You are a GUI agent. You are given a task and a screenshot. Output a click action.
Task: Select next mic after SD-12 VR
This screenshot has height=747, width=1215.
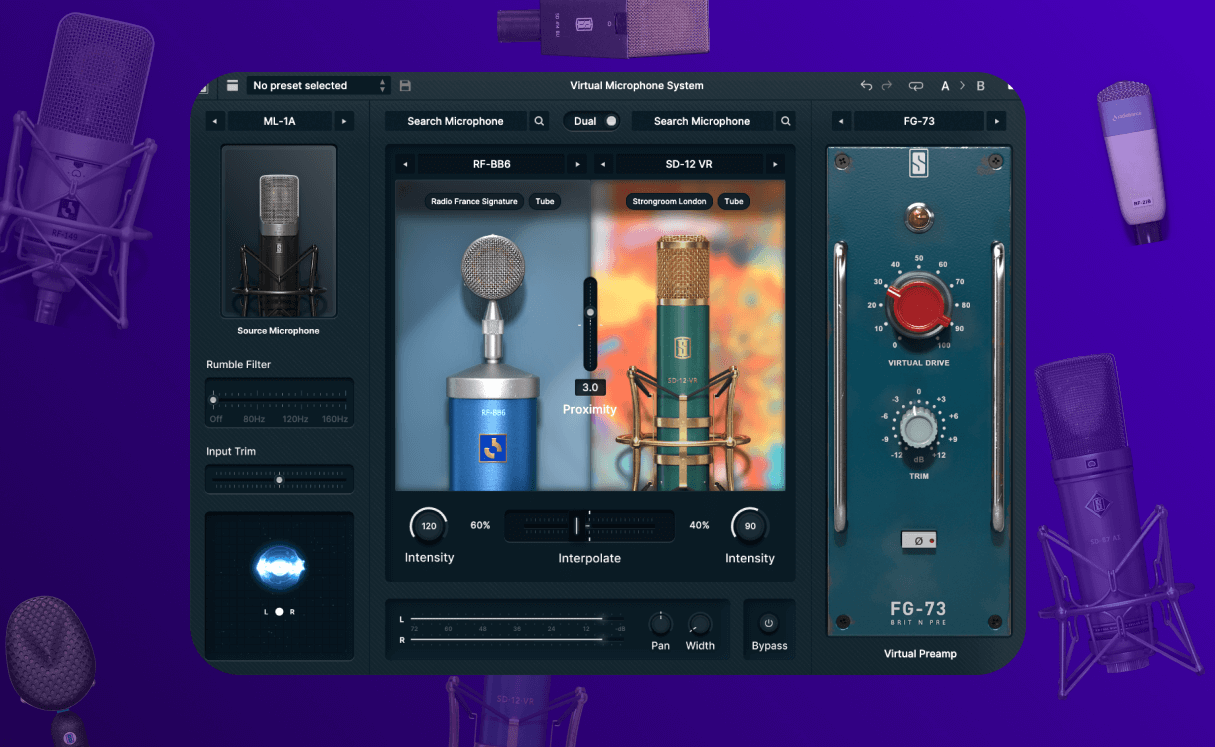[775, 164]
